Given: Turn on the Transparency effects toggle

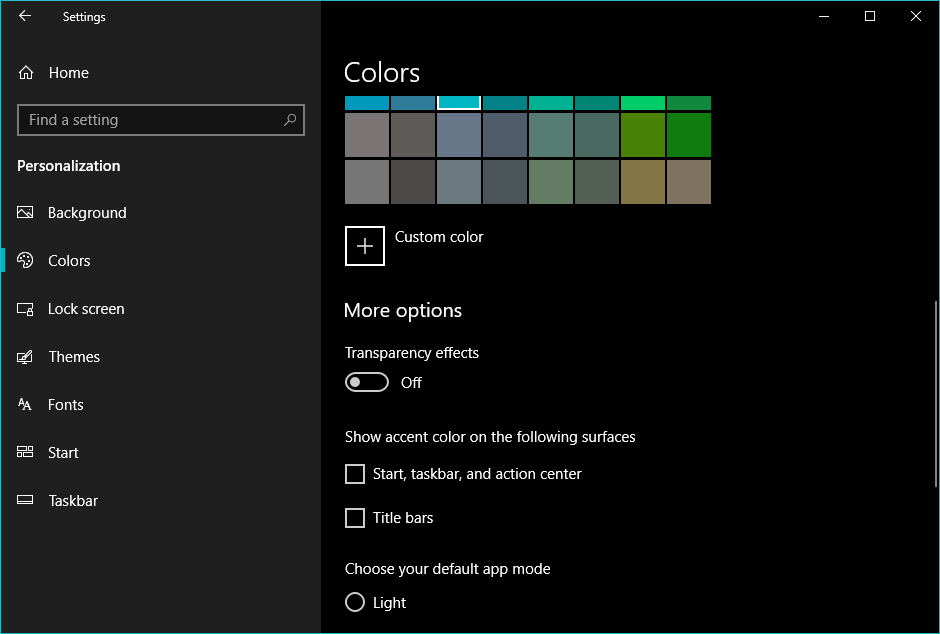Looking at the screenshot, I should pyautogui.click(x=367, y=383).
